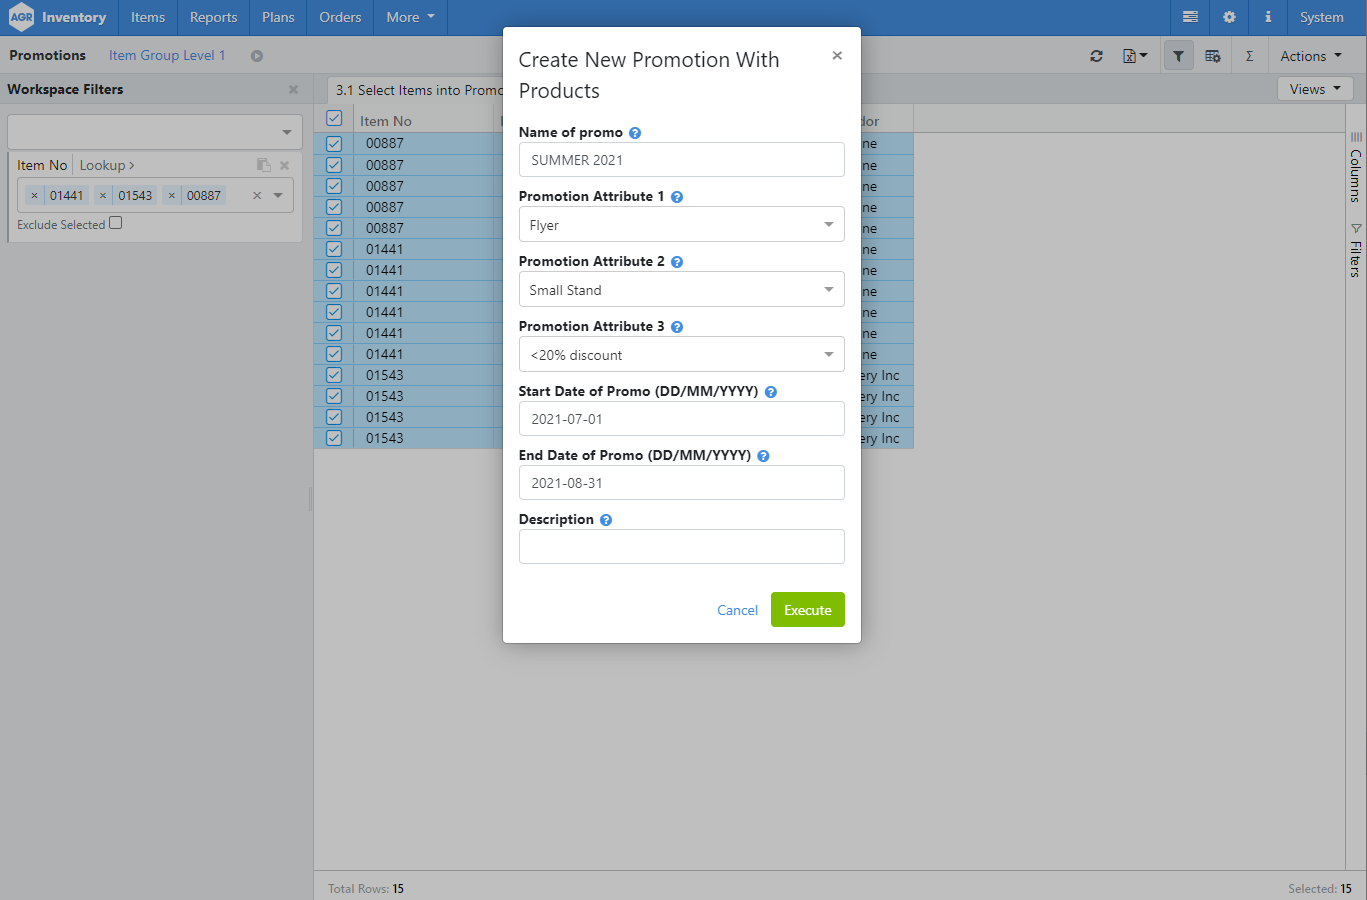Open the Promotion Attribute 1 dropdown showing Flyer
This screenshot has width=1367, height=900.
coord(681,225)
